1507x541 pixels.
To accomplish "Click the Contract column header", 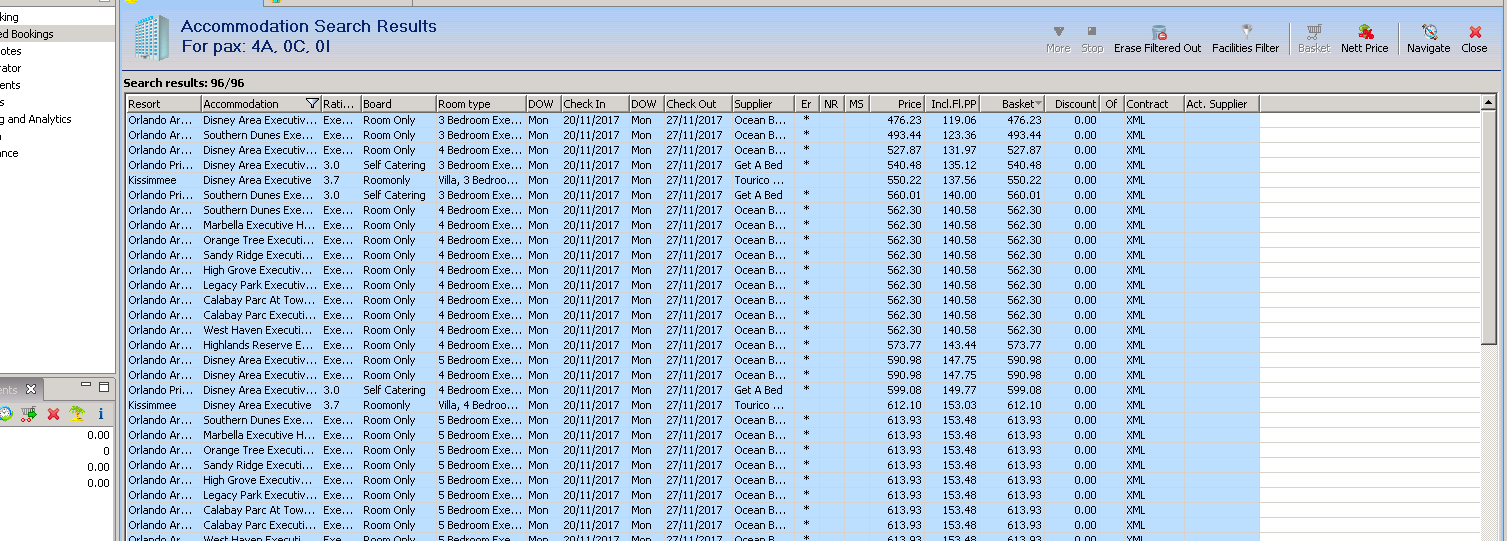I will pos(1153,104).
